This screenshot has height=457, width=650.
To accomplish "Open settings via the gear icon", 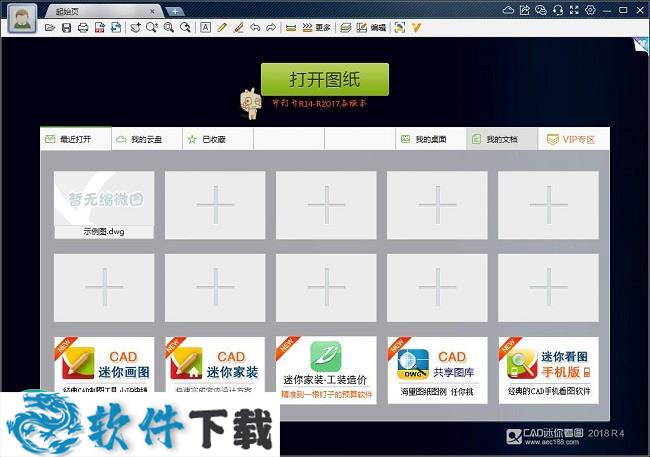I will pyautogui.click(x=590, y=10).
